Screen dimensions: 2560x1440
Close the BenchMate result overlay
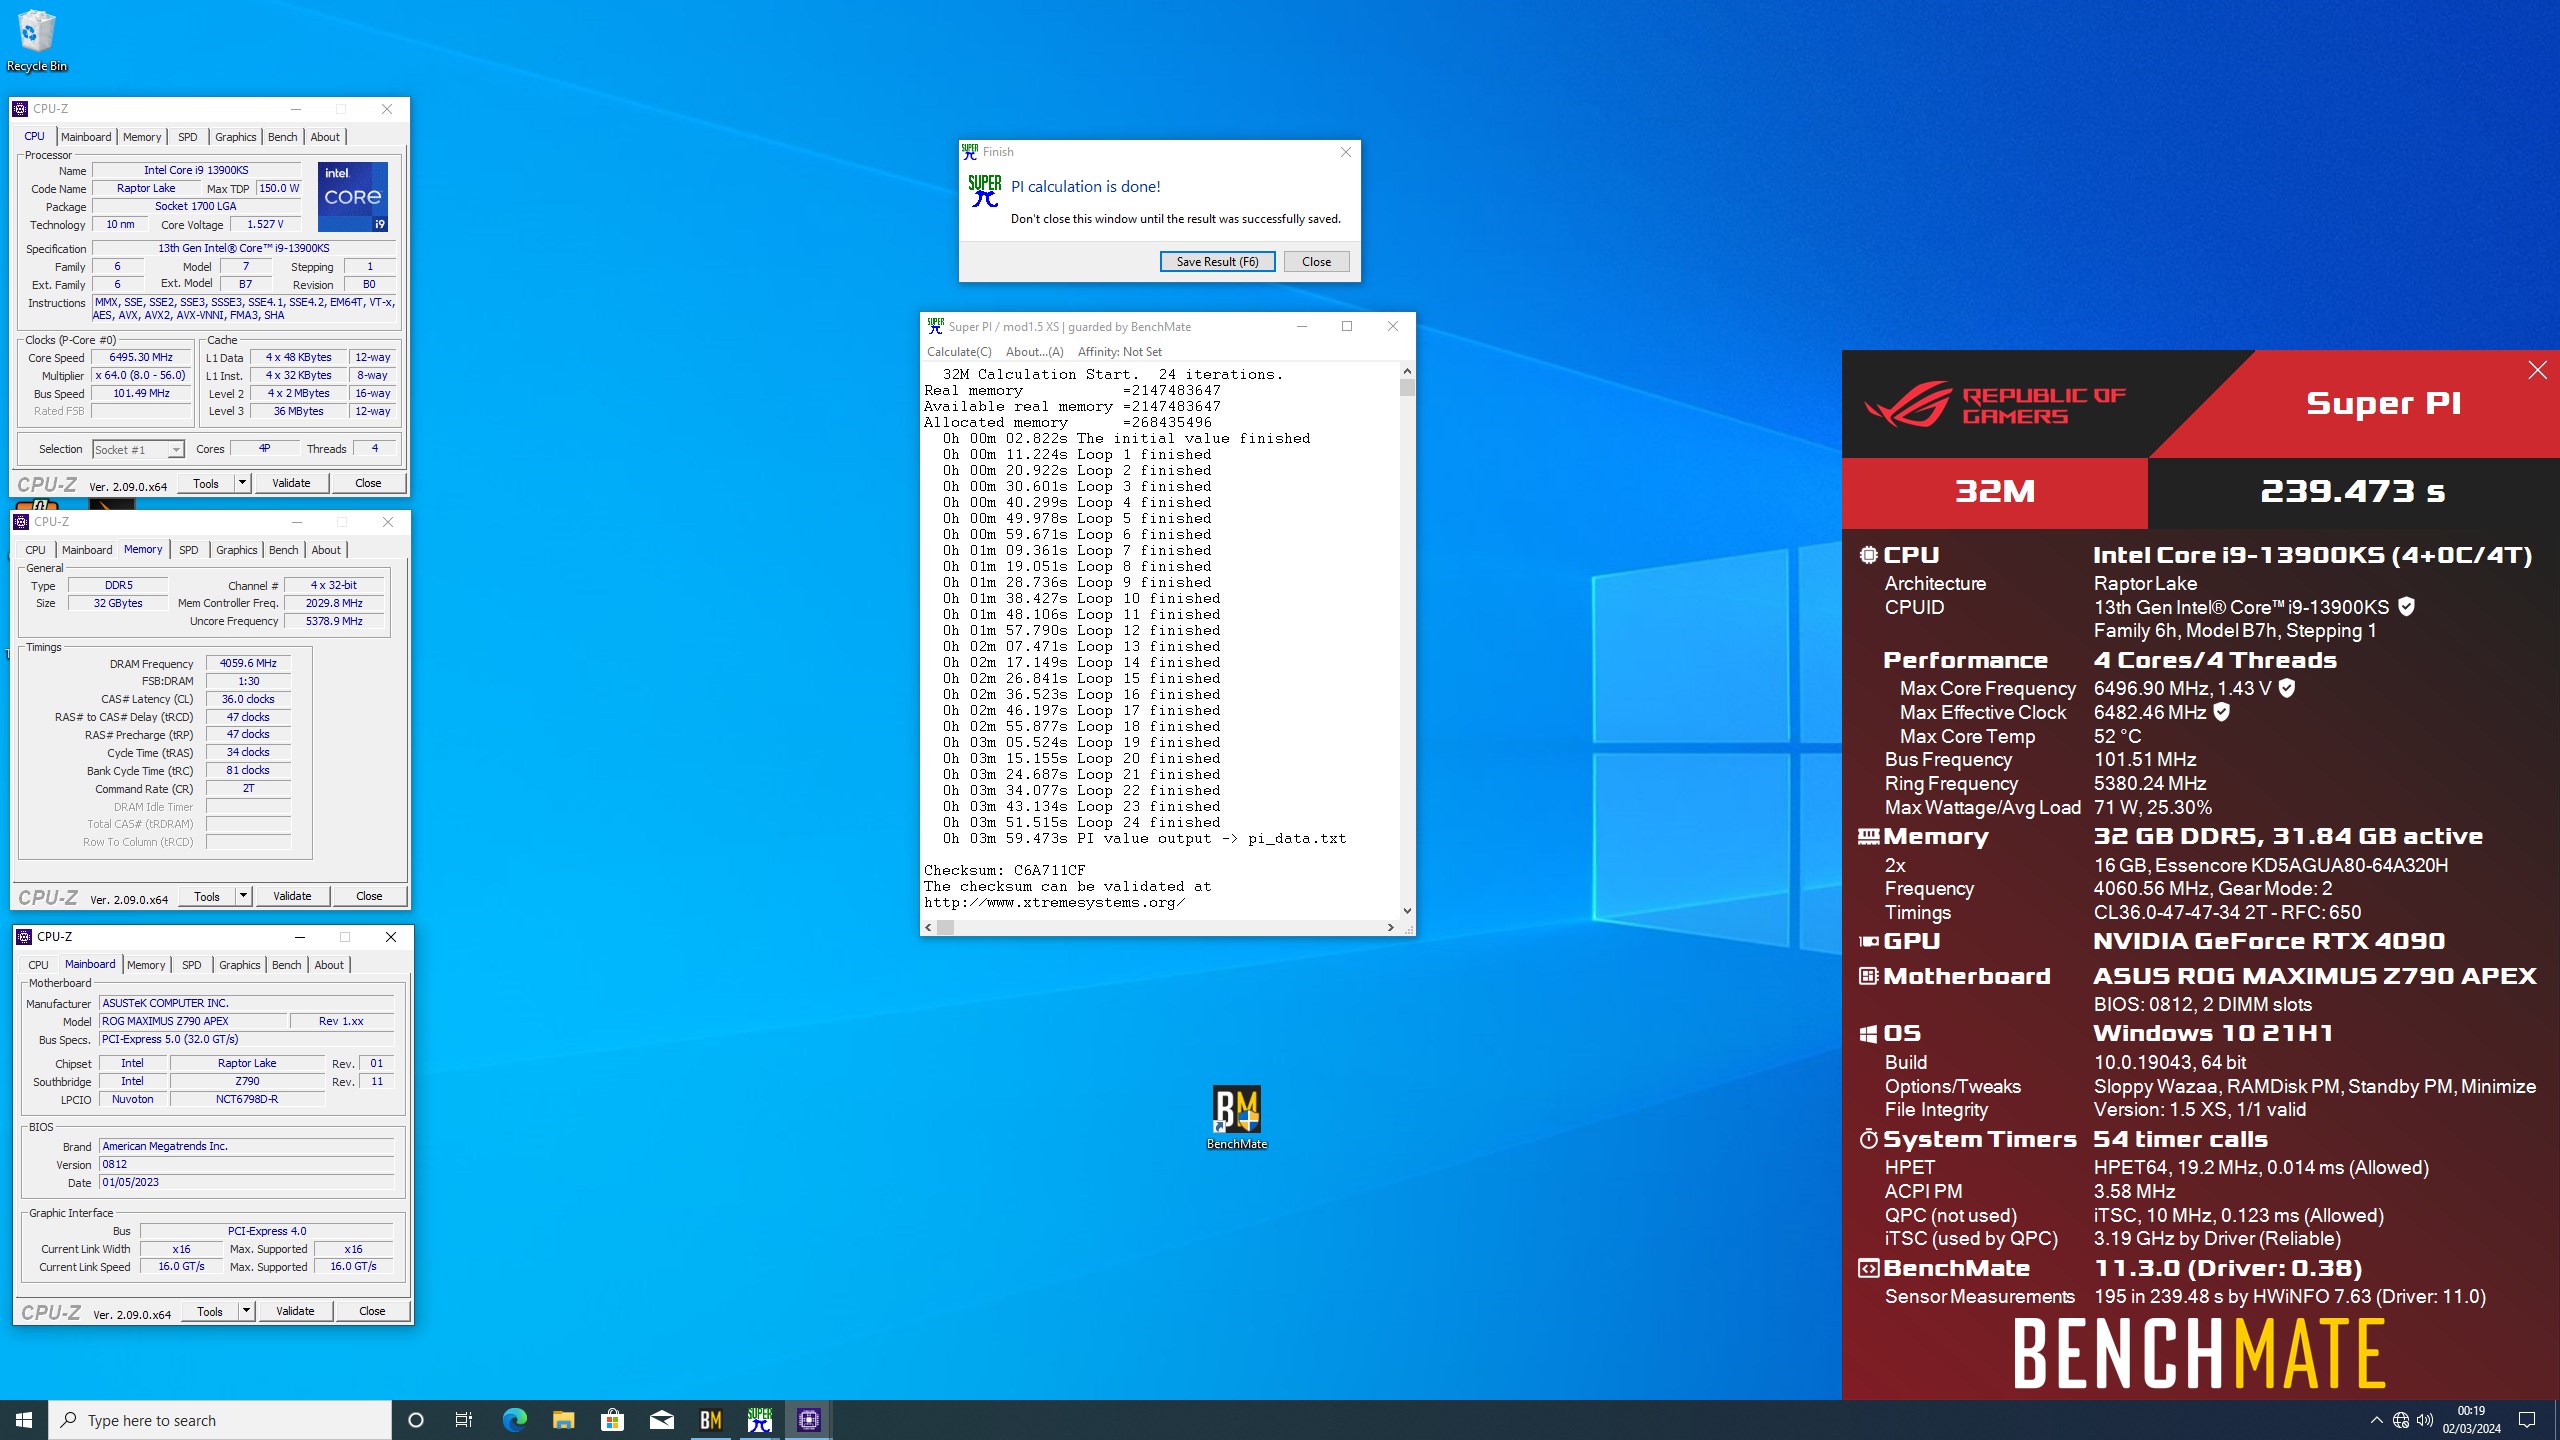[2537, 370]
